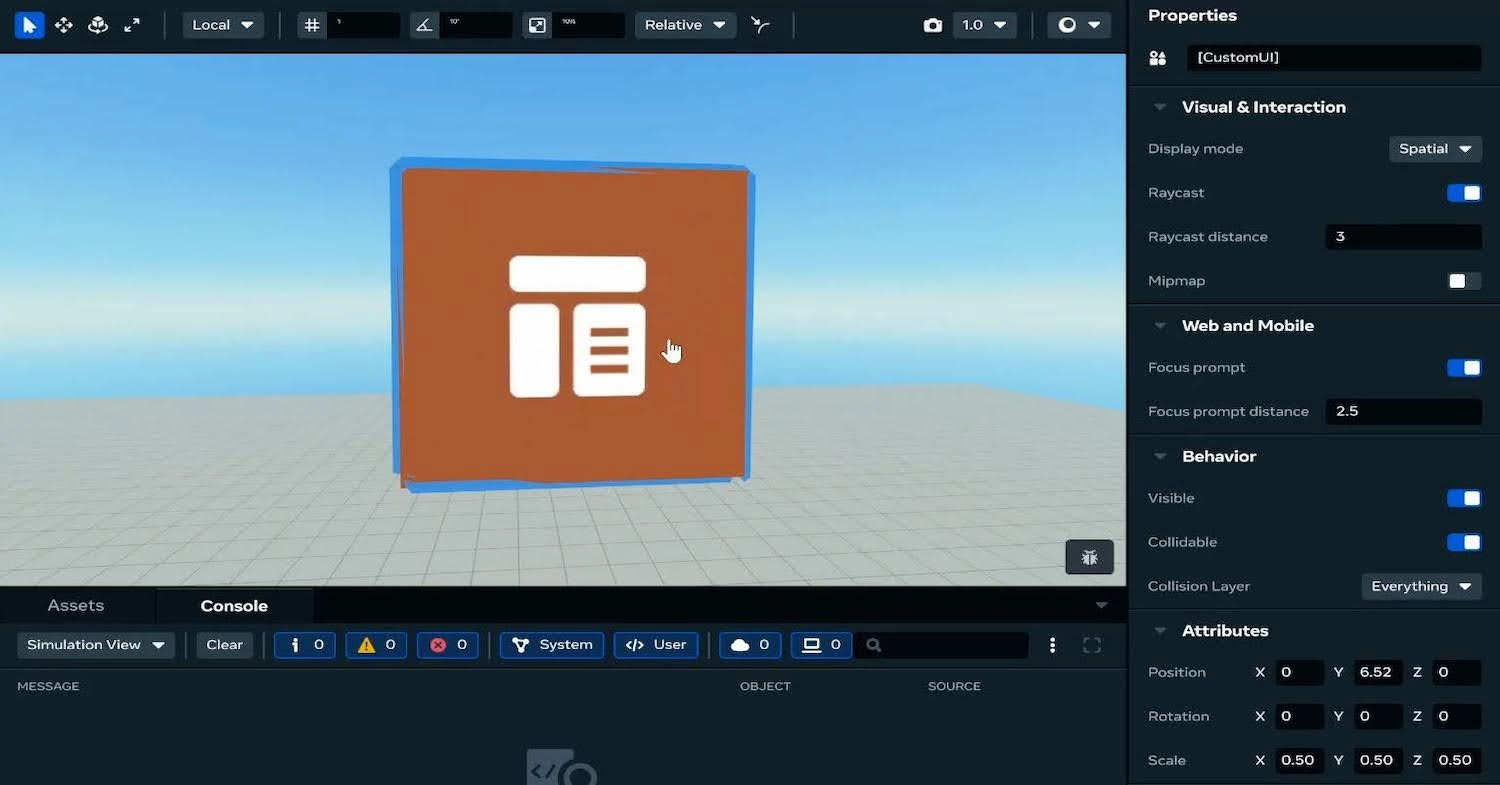Viewport: 1500px width, 785px height.
Task: Edit the Scale X field
Action: (1300, 760)
